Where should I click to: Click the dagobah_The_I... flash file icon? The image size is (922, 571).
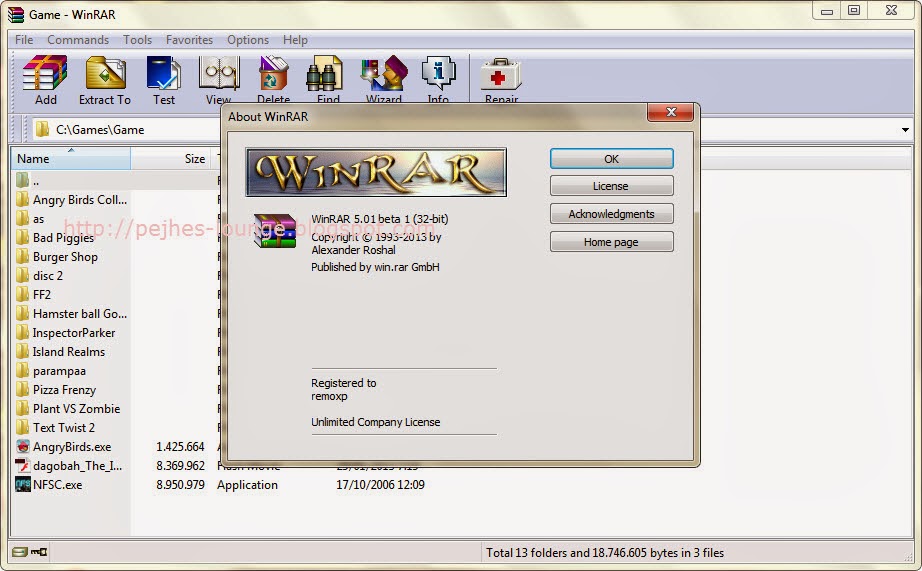pyautogui.click(x=23, y=465)
